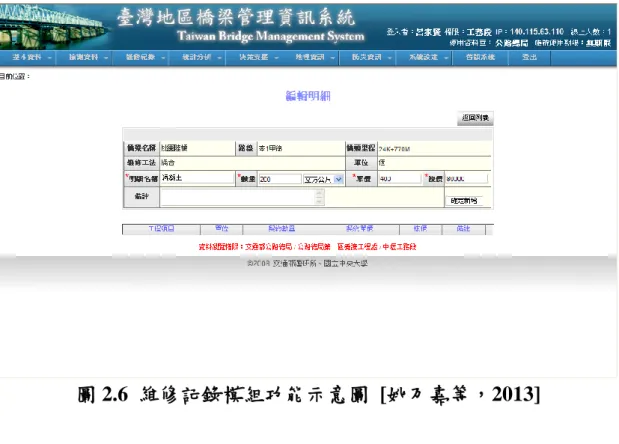Click the 備註 column header in bottom table
Image resolution: width=619 pixels, height=444 pixels.
463,229
